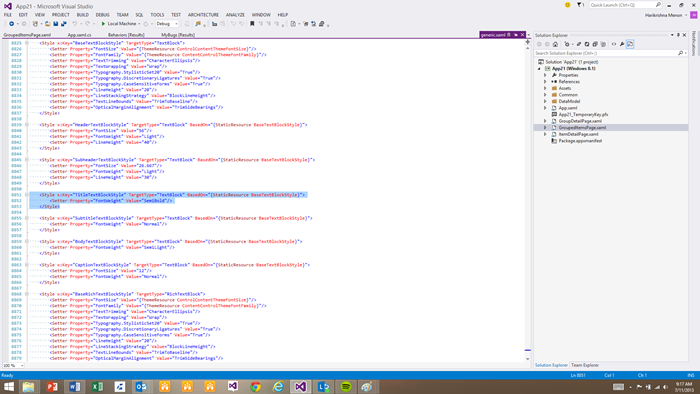Viewport: 700px width, 394px height.
Task: Switch to the GroupedItemsPage.xaml editor tab
Action: click(27, 35)
